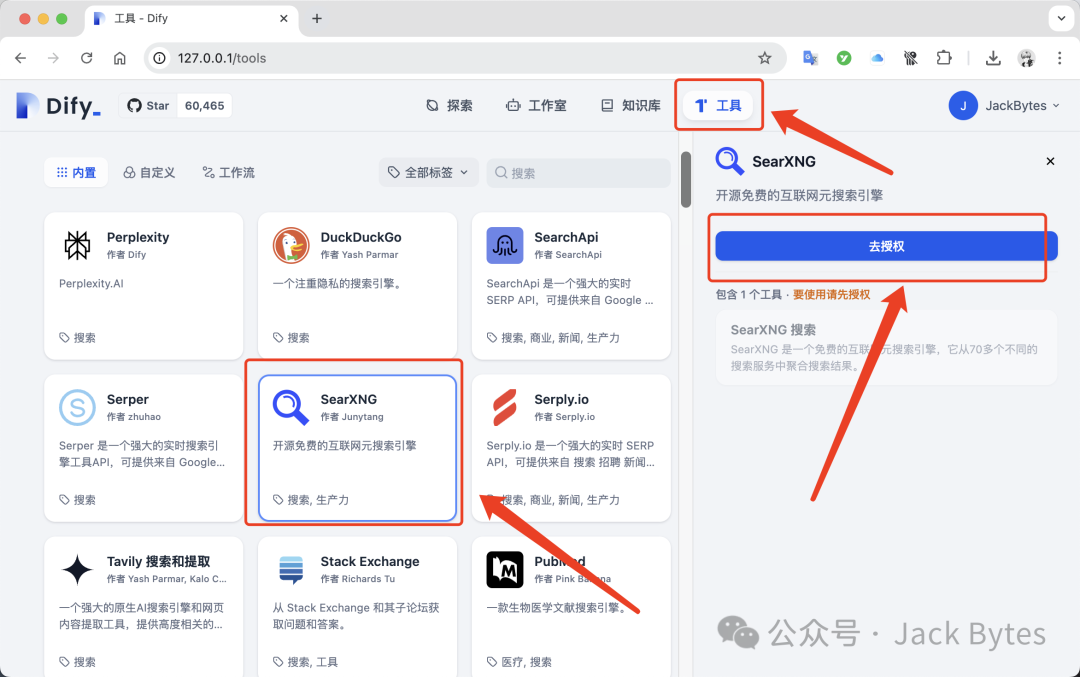Click the DuckDuckGo duck icon
This screenshot has width=1080, height=677.
[291, 245]
